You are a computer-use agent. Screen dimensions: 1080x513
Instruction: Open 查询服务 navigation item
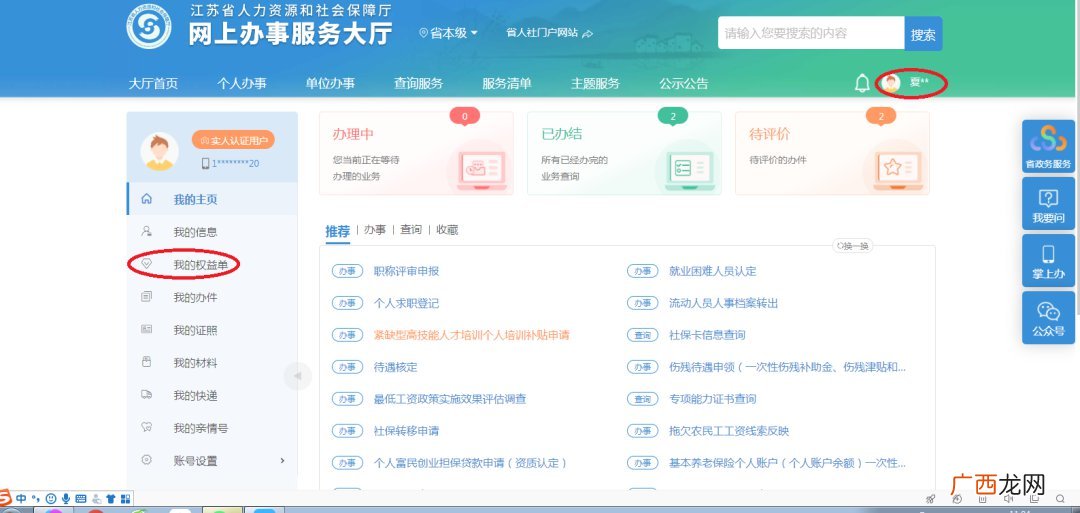(418, 84)
